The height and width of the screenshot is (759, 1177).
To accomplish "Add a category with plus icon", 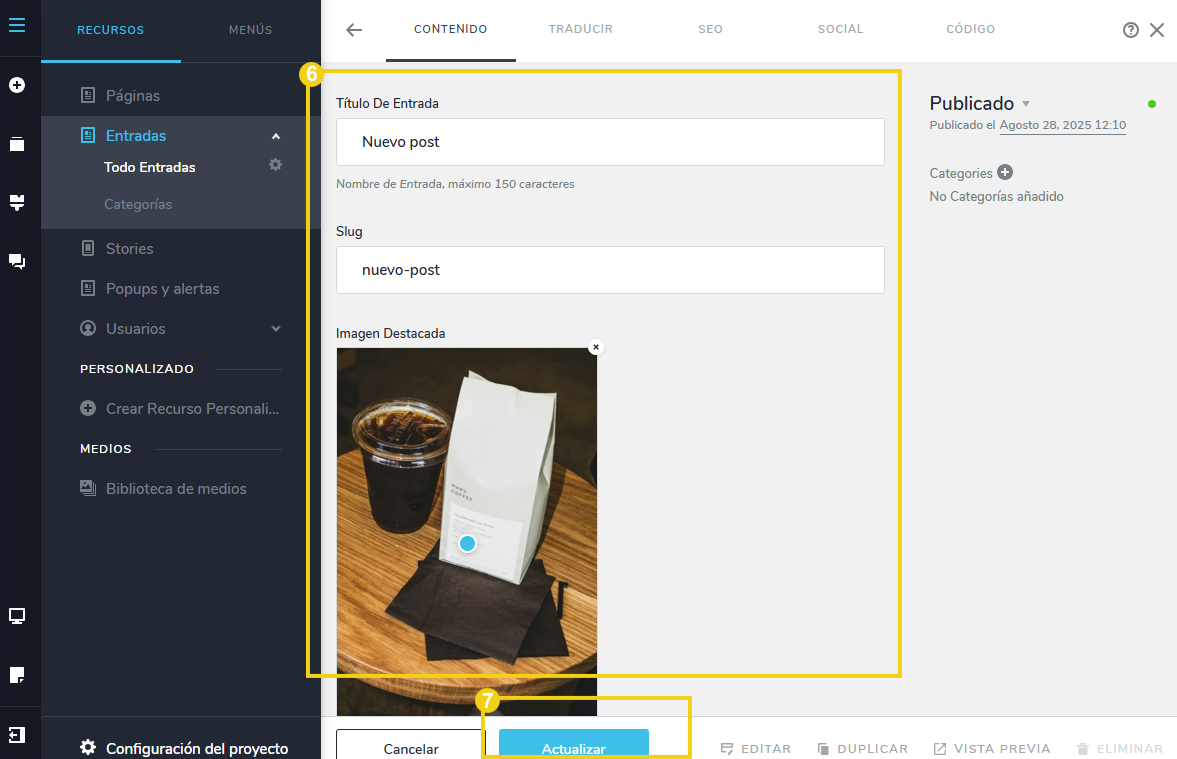I will 1004,173.
